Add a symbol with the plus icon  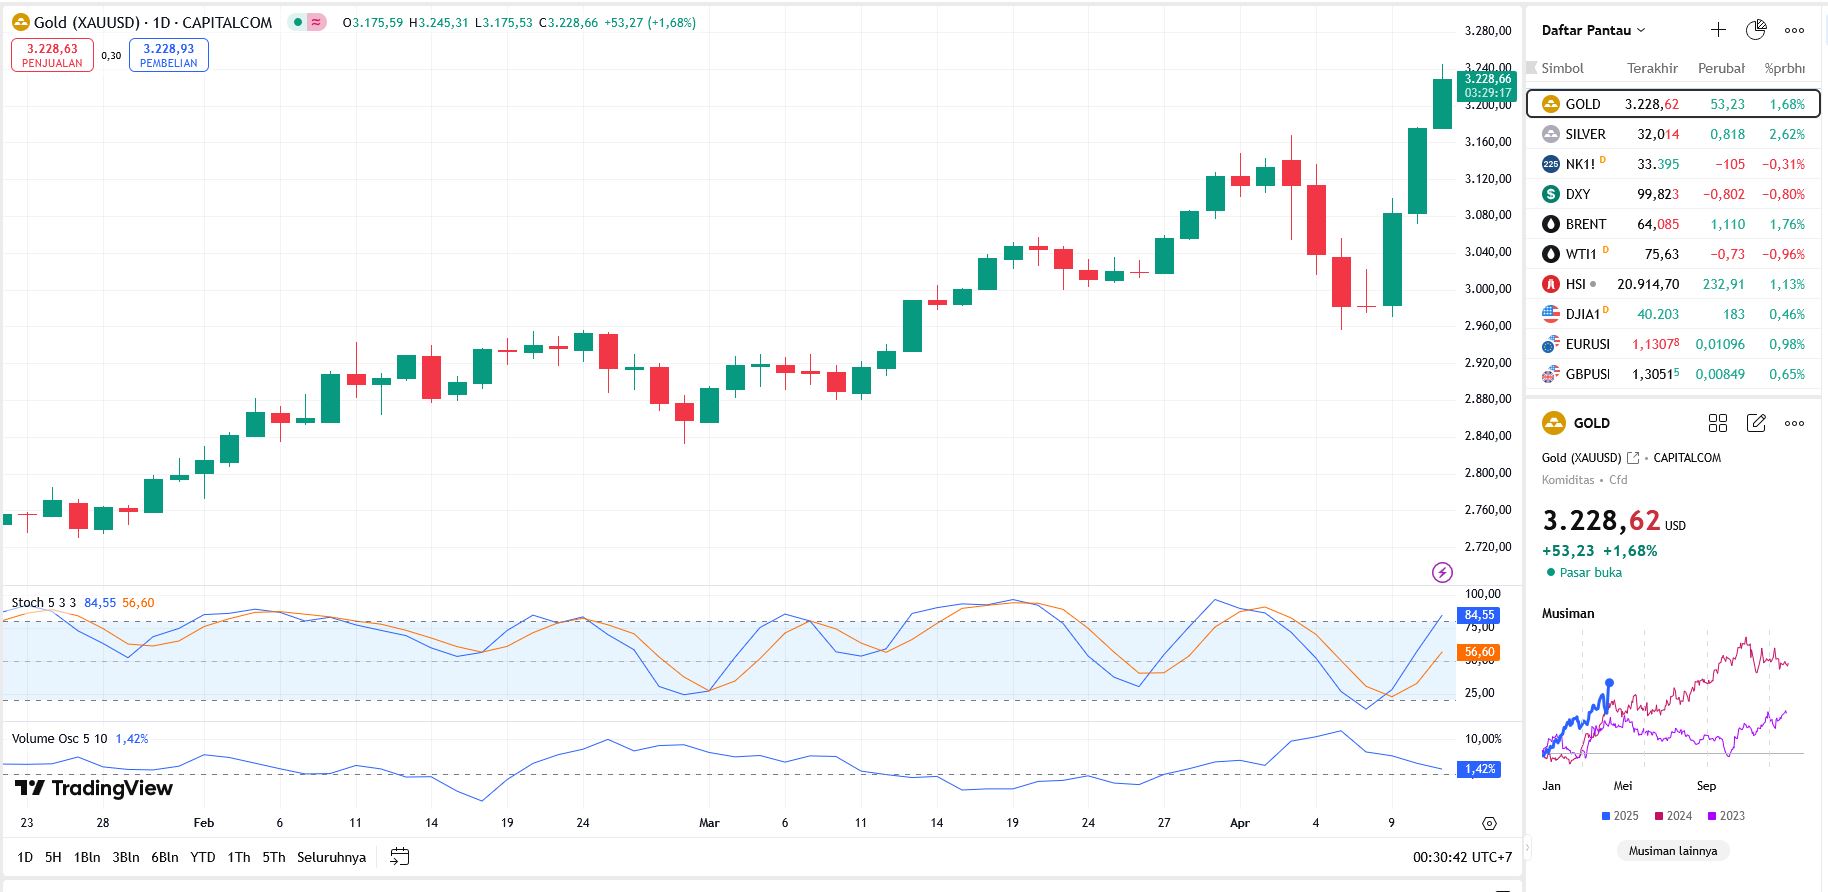click(x=1718, y=30)
